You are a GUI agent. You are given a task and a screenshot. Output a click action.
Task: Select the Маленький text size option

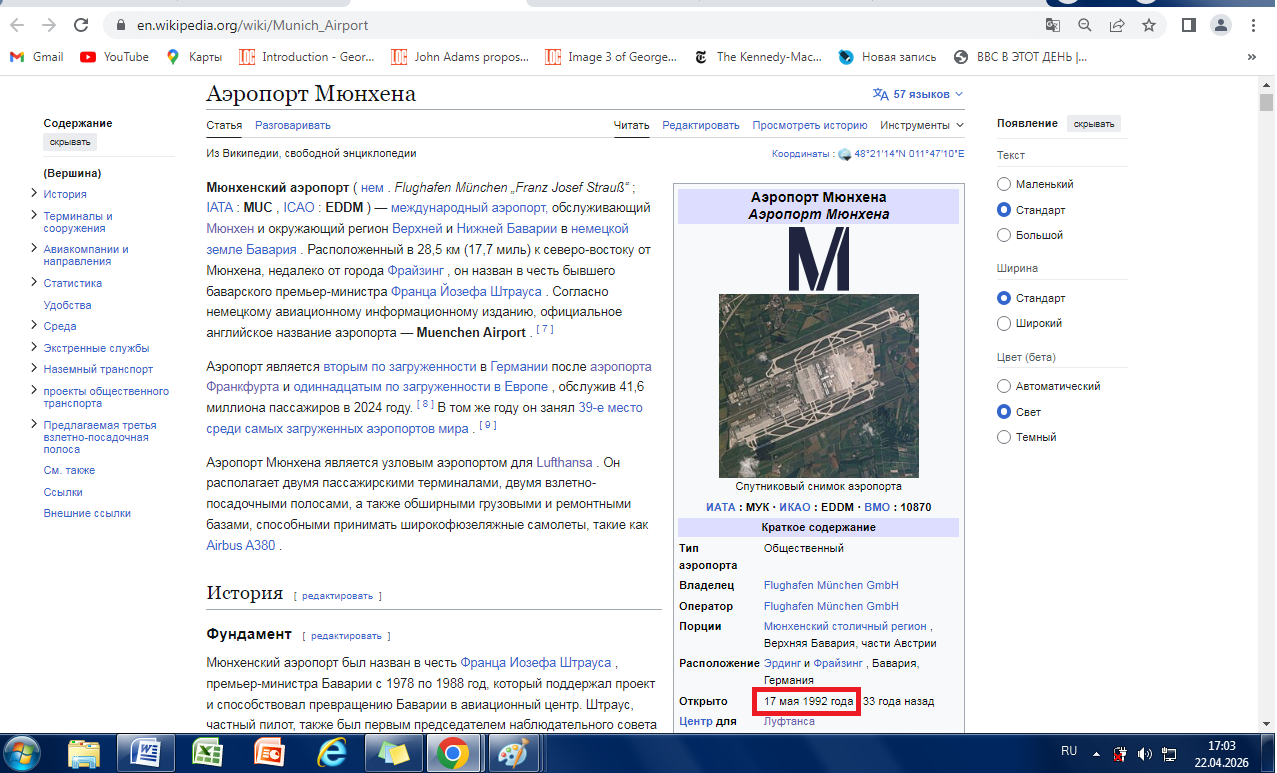pyautogui.click(x=1004, y=185)
